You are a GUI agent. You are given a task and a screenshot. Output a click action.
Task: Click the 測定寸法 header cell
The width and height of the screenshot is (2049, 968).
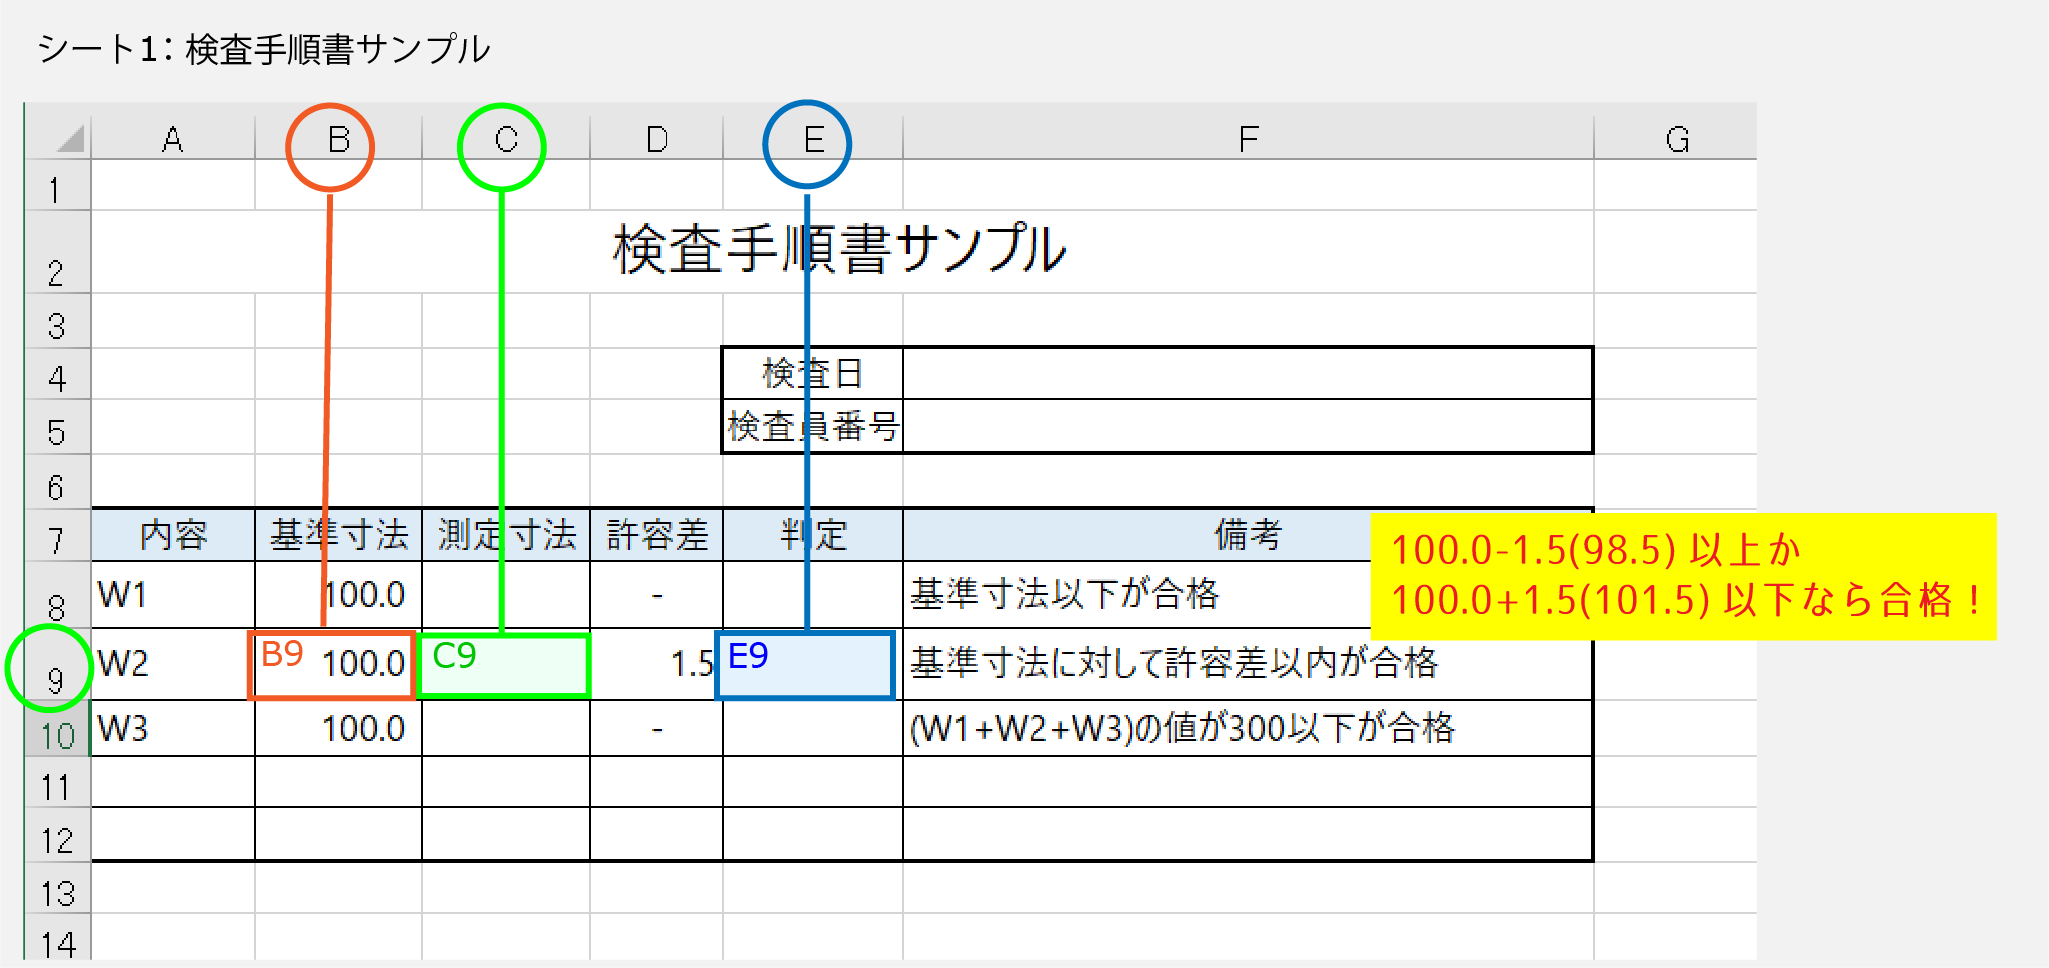click(506, 535)
